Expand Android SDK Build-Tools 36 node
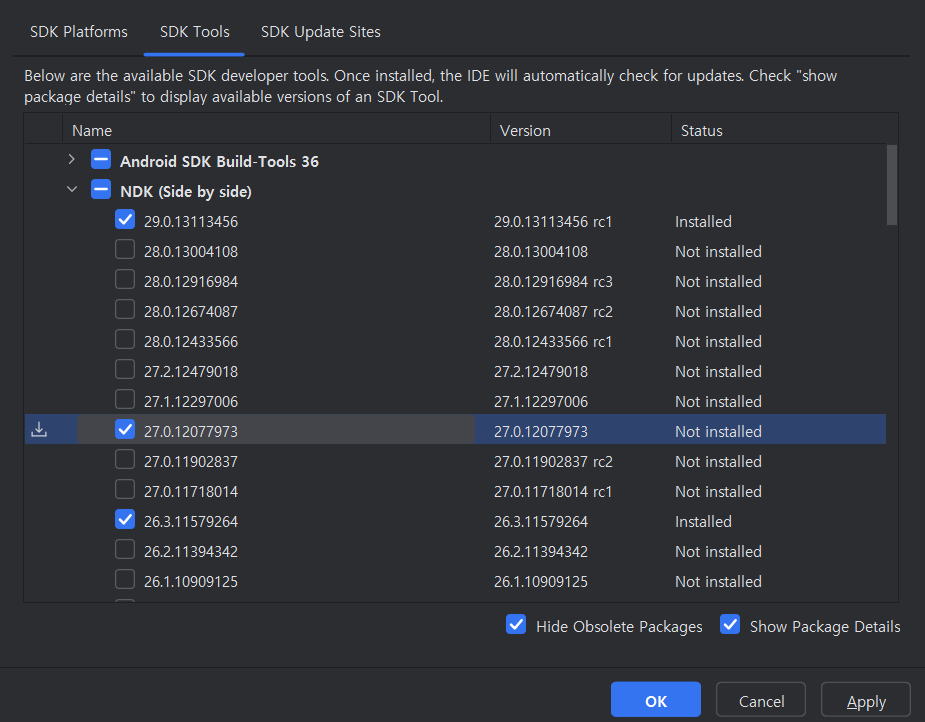Viewport: 925px width, 722px height. click(x=71, y=160)
